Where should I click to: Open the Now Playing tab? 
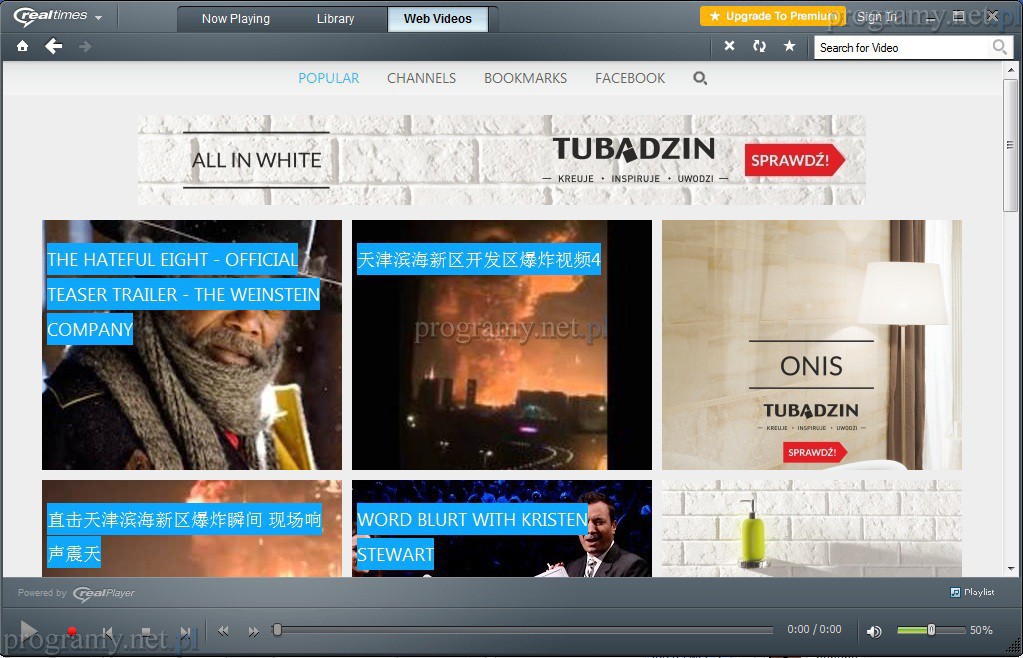point(235,19)
